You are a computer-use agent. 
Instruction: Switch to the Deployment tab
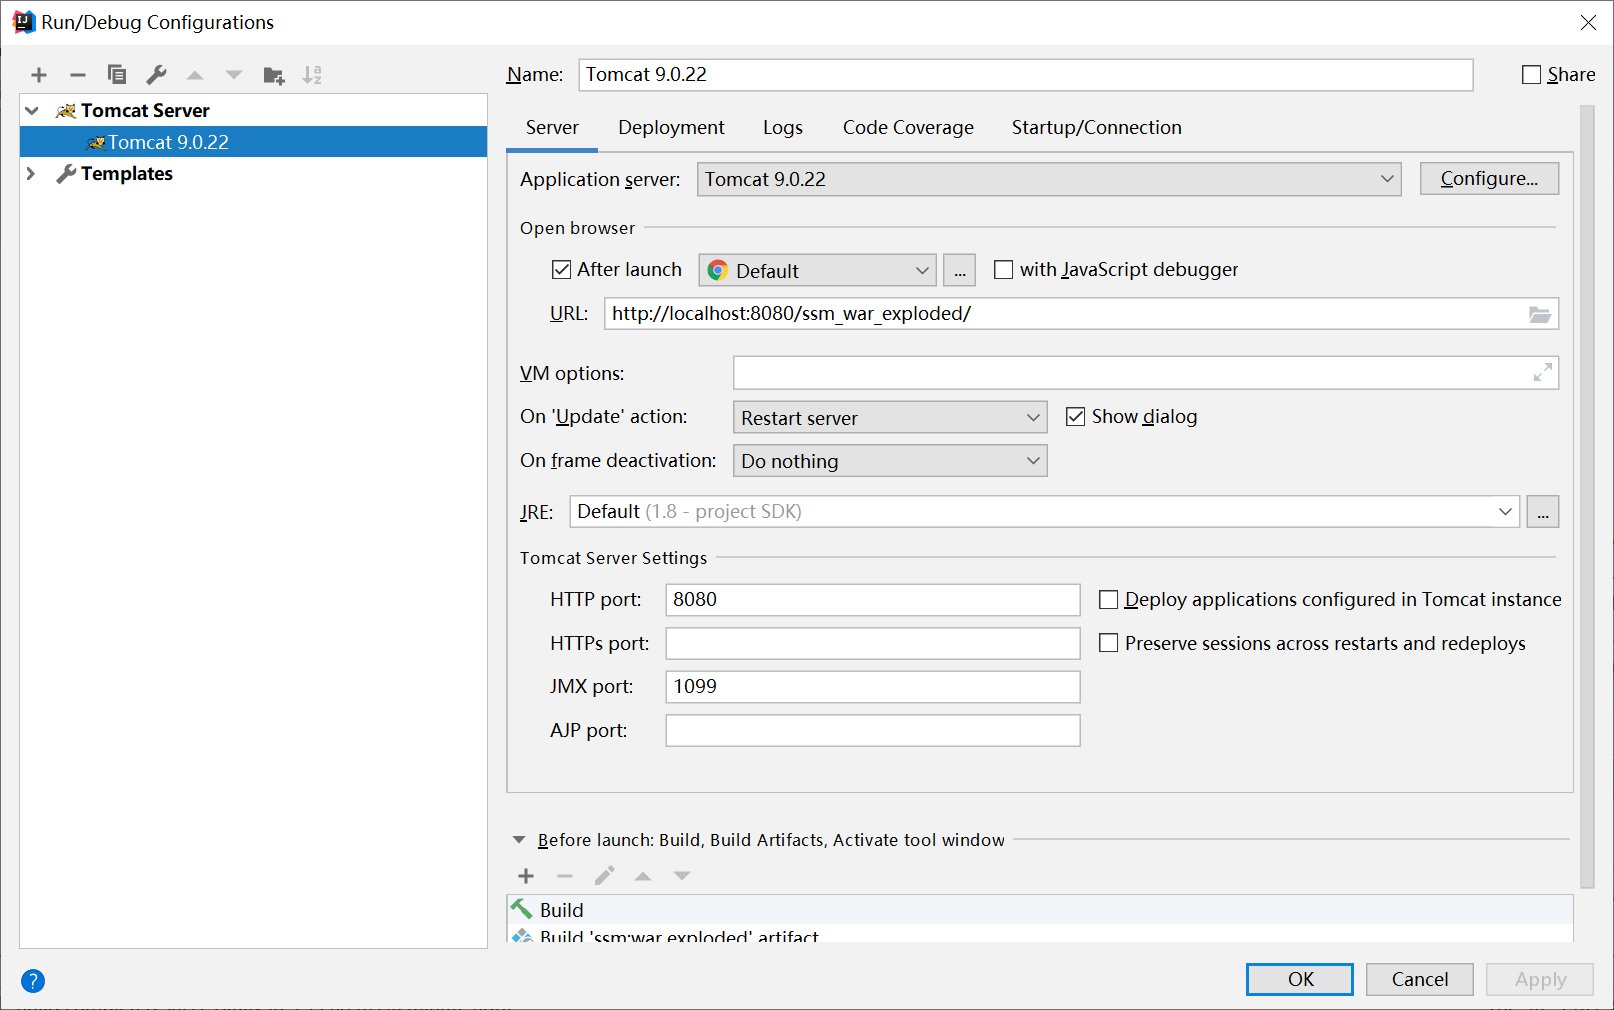(x=671, y=128)
